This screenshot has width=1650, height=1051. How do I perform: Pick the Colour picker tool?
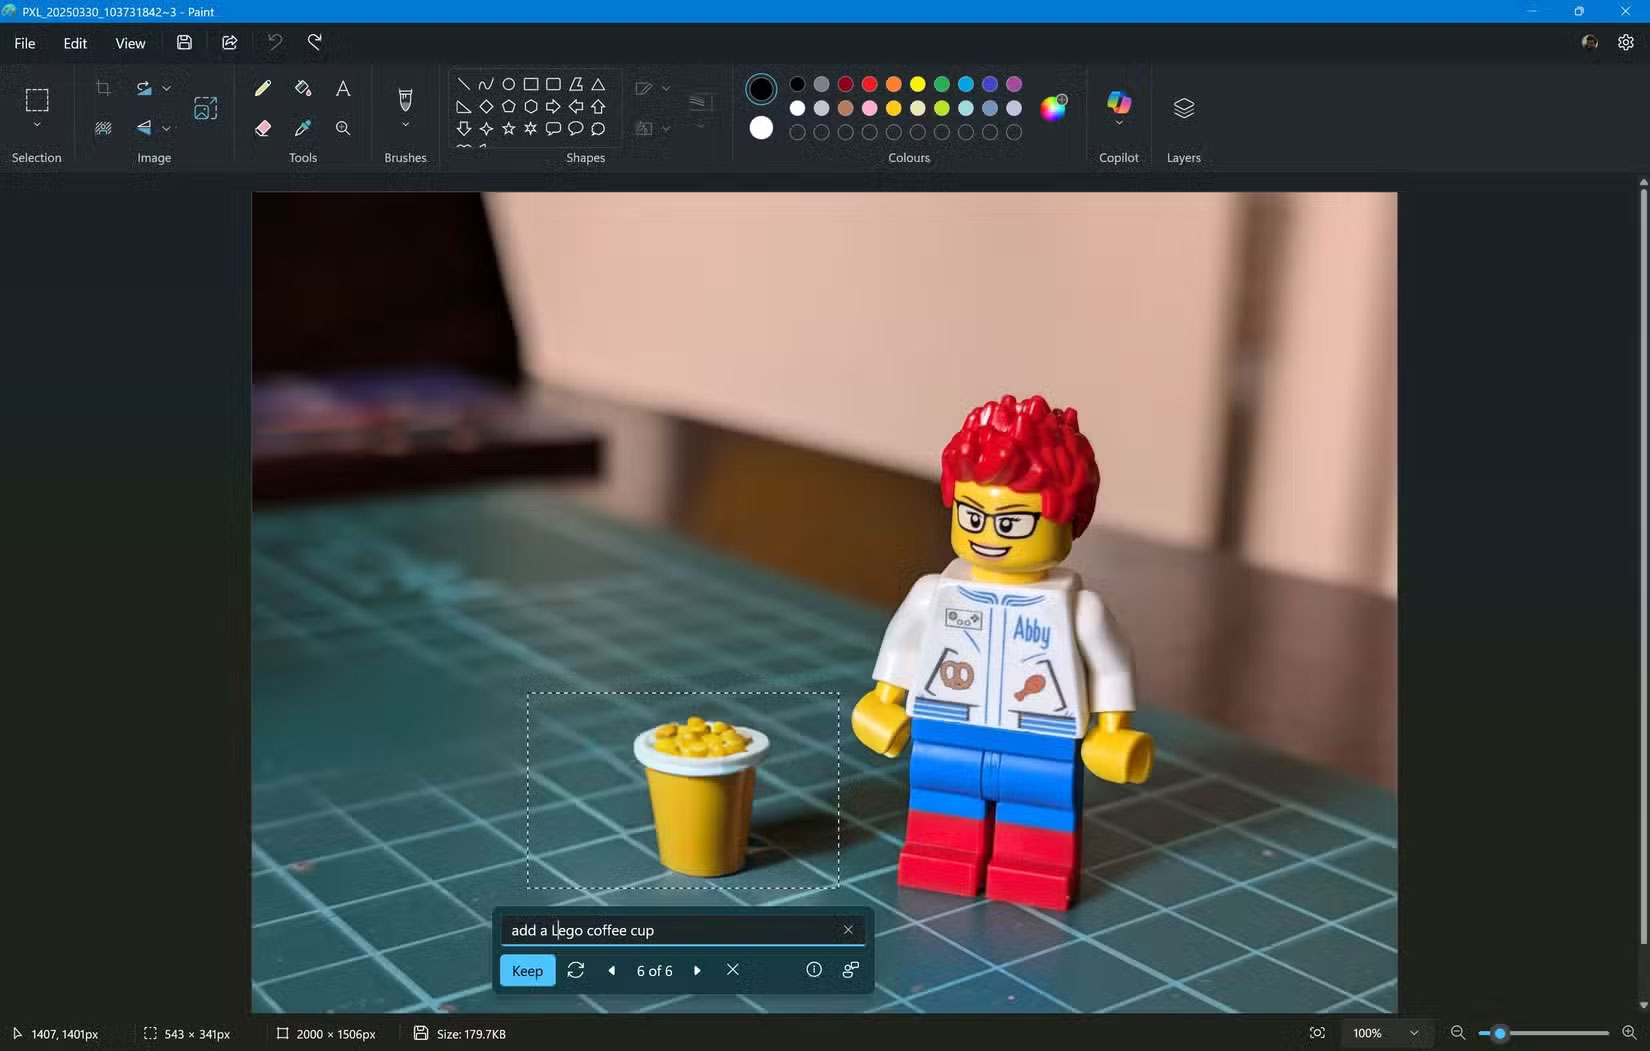(x=302, y=128)
